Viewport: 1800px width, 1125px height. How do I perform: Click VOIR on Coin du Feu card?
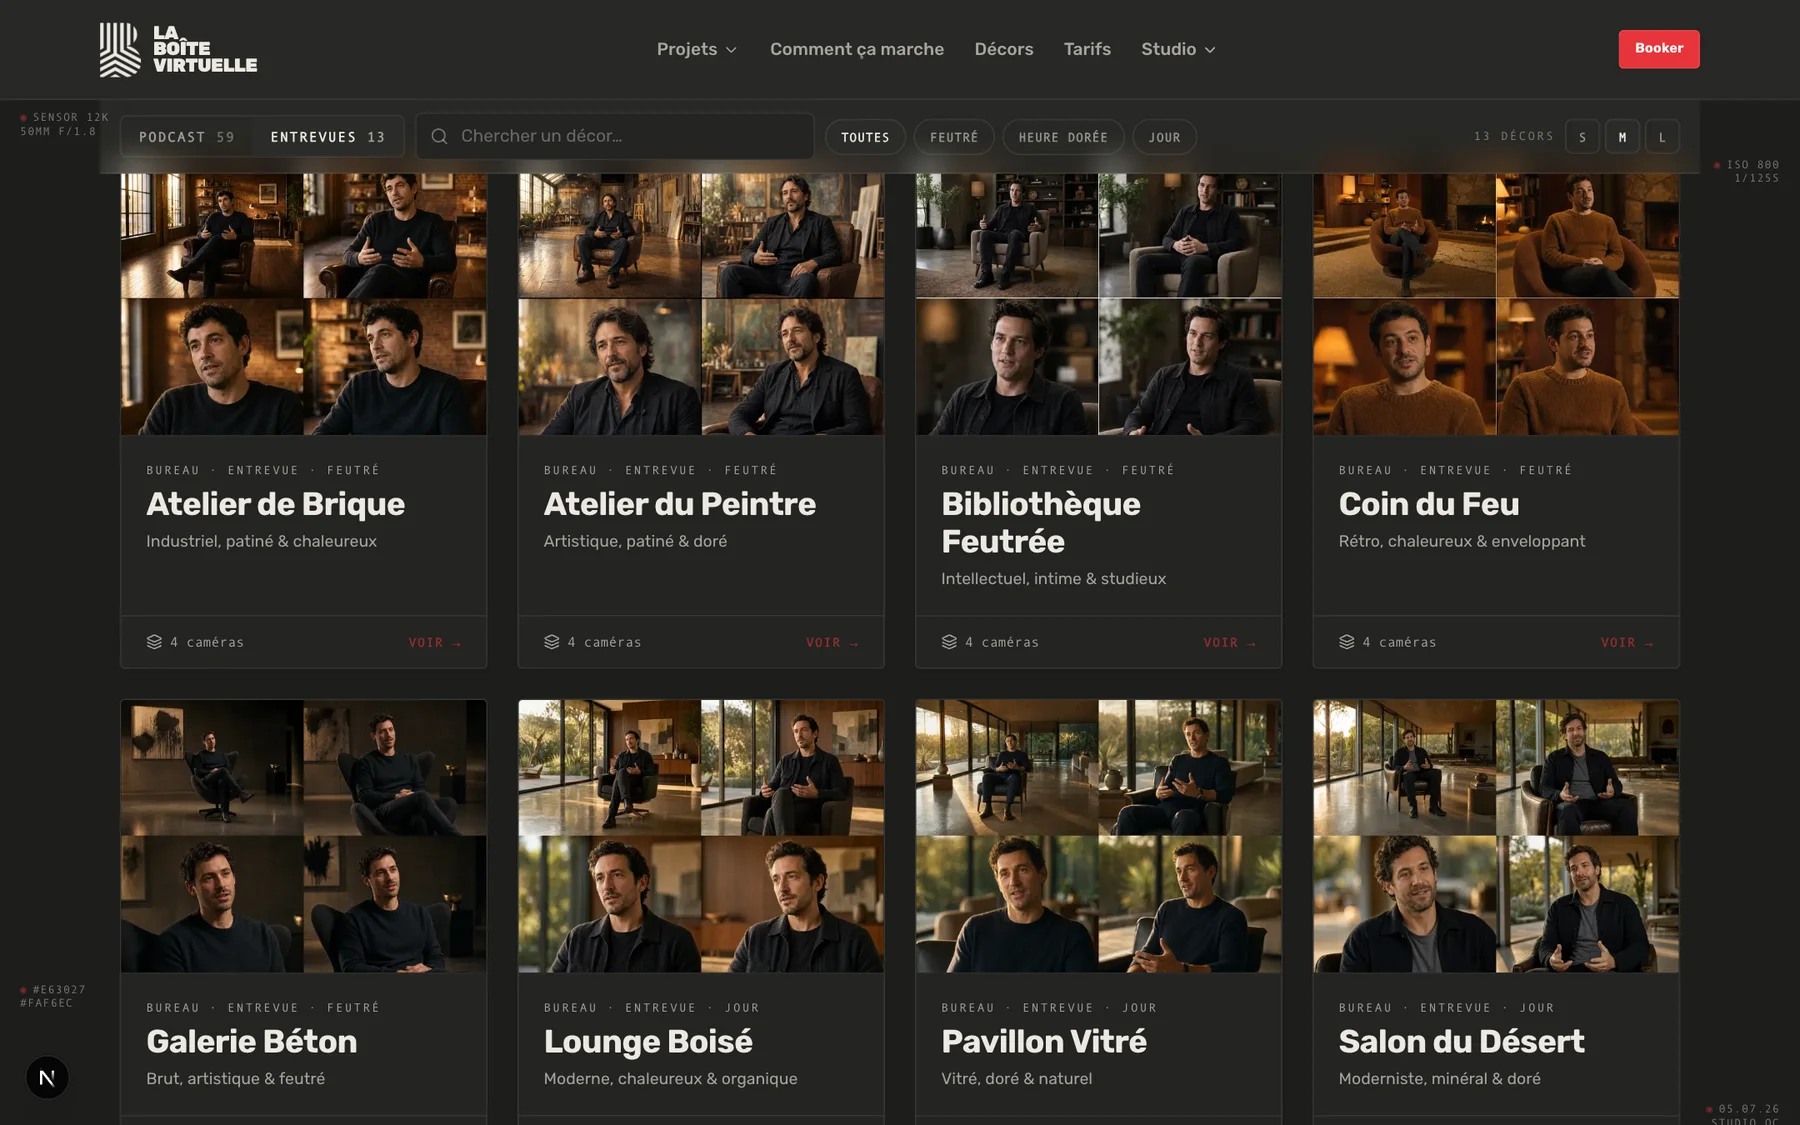(1627, 643)
